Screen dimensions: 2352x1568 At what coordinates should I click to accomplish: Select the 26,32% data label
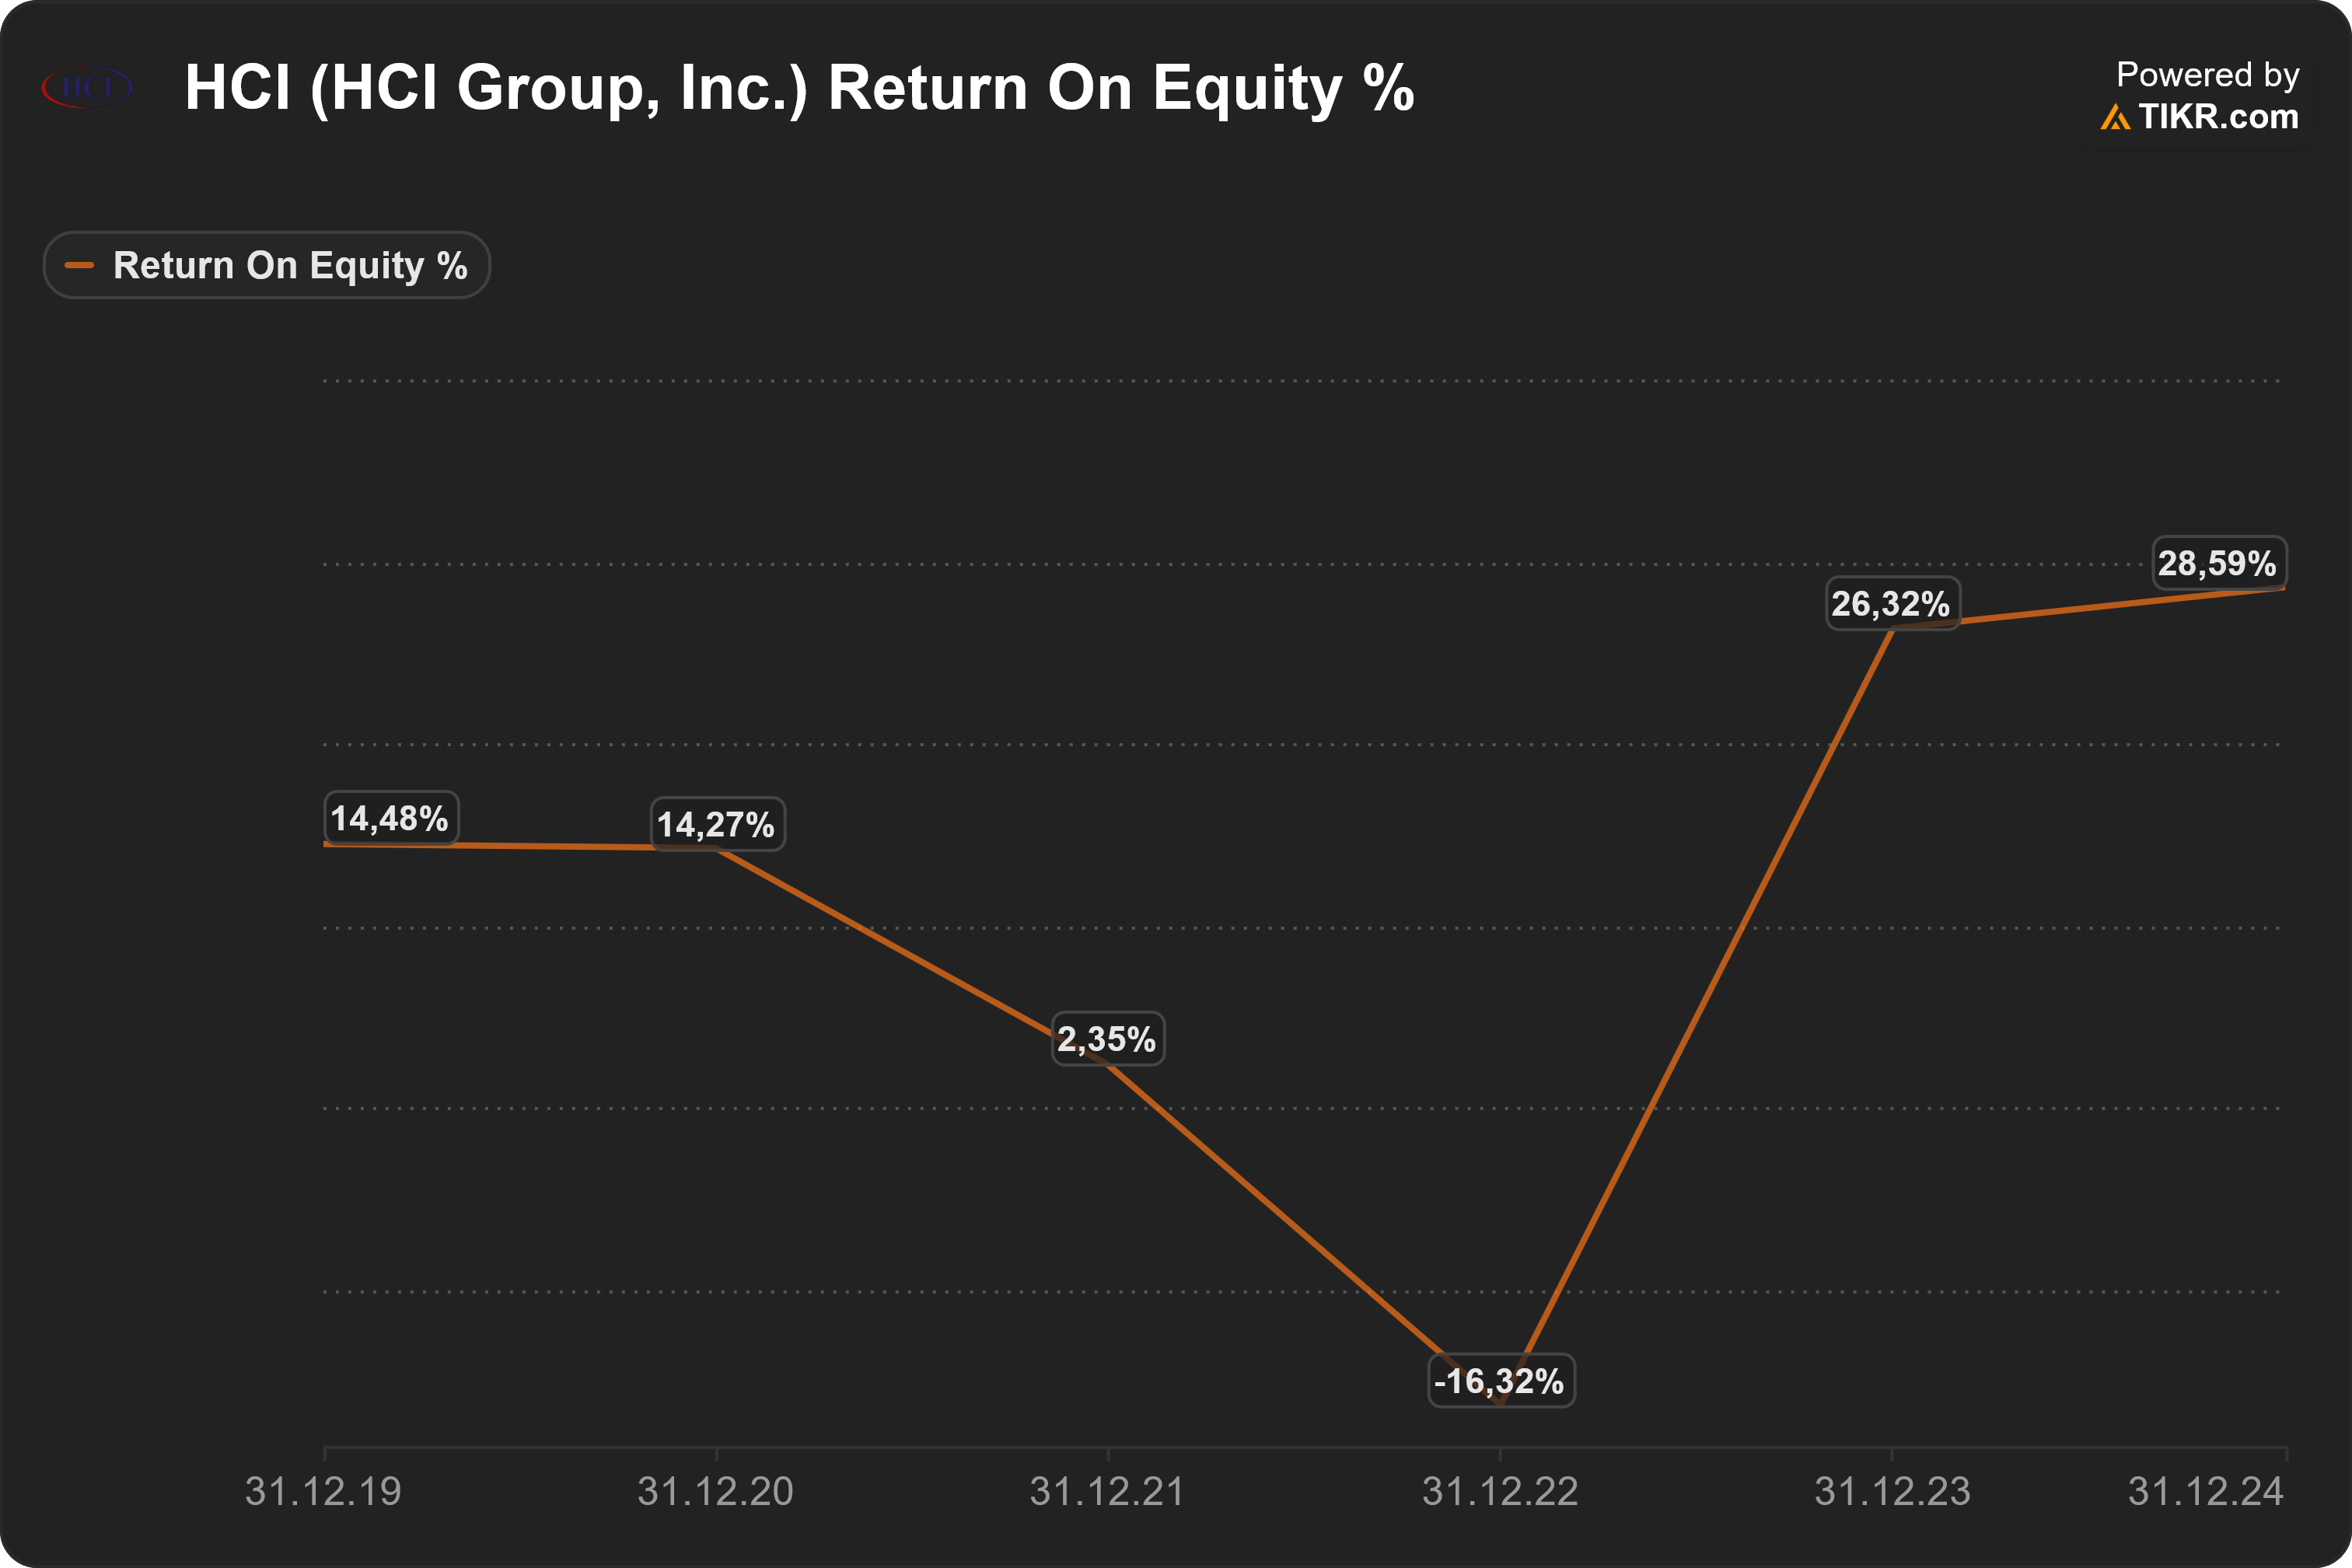[1892, 603]
